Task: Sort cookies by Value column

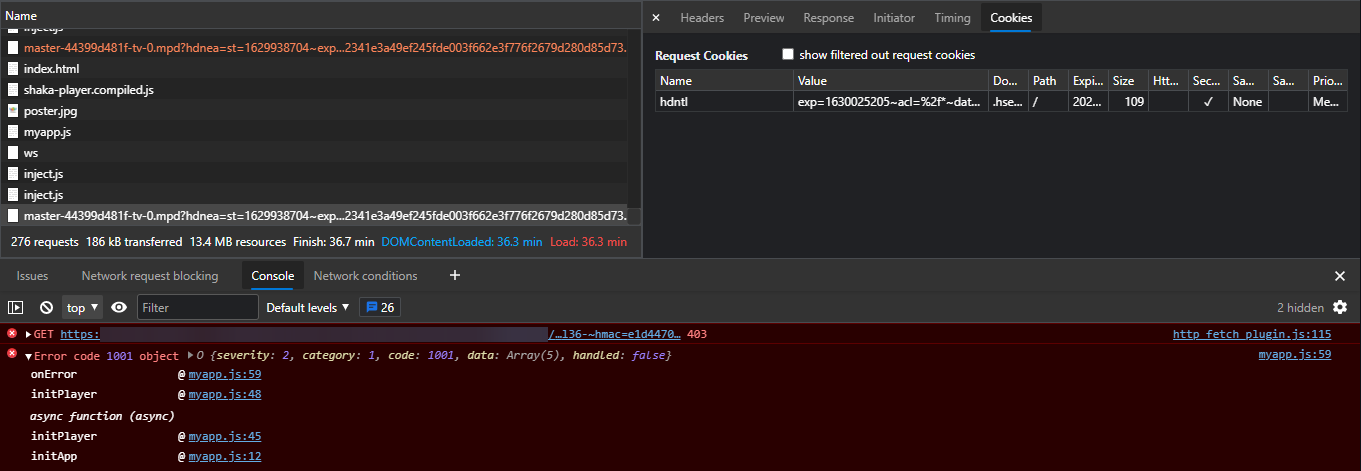Action: coord(891,81)
